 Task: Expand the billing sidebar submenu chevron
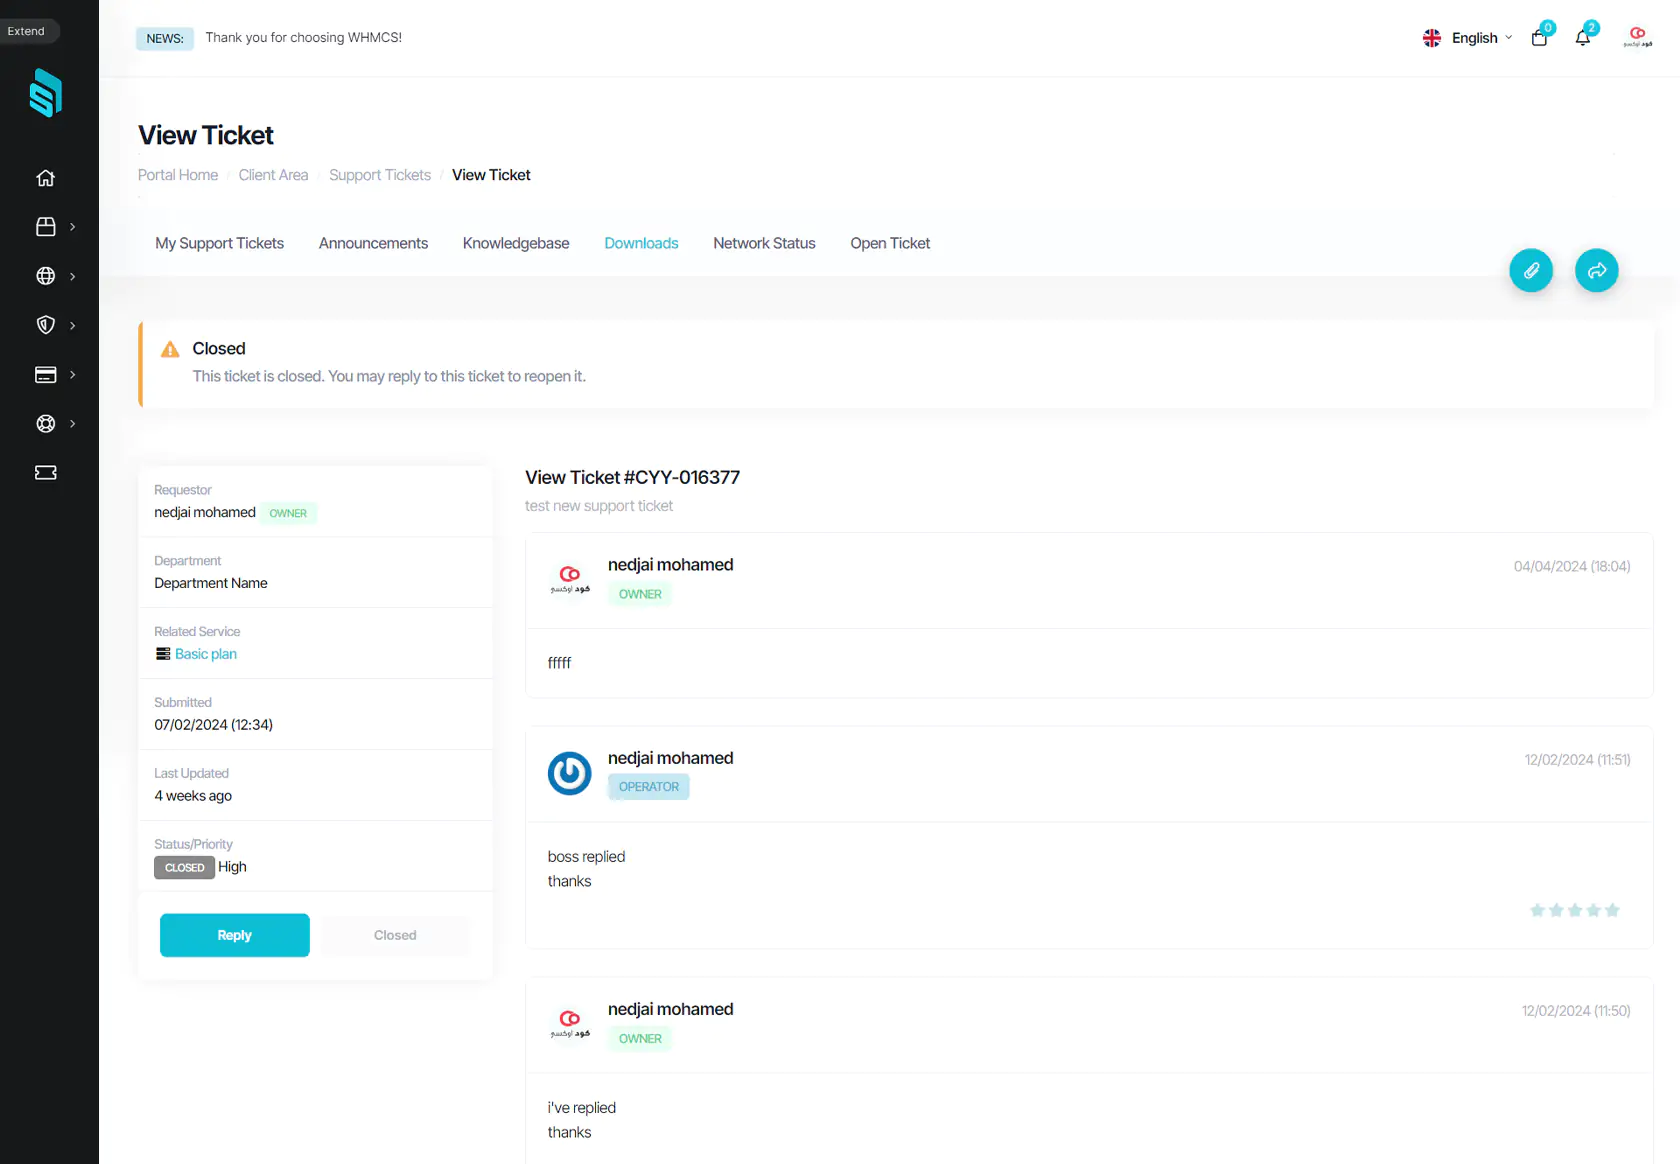coord(73,374)
